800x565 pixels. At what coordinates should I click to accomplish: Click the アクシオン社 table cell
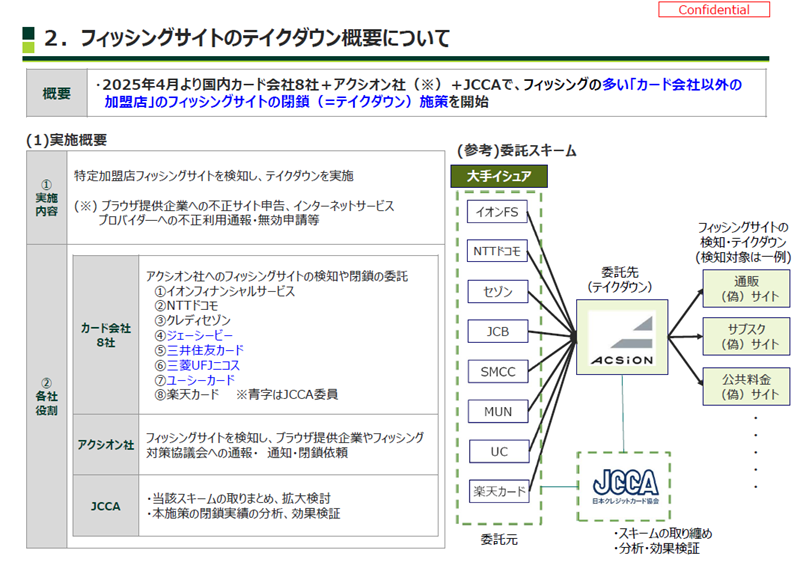pyautogui.click(x=106, y=444)
